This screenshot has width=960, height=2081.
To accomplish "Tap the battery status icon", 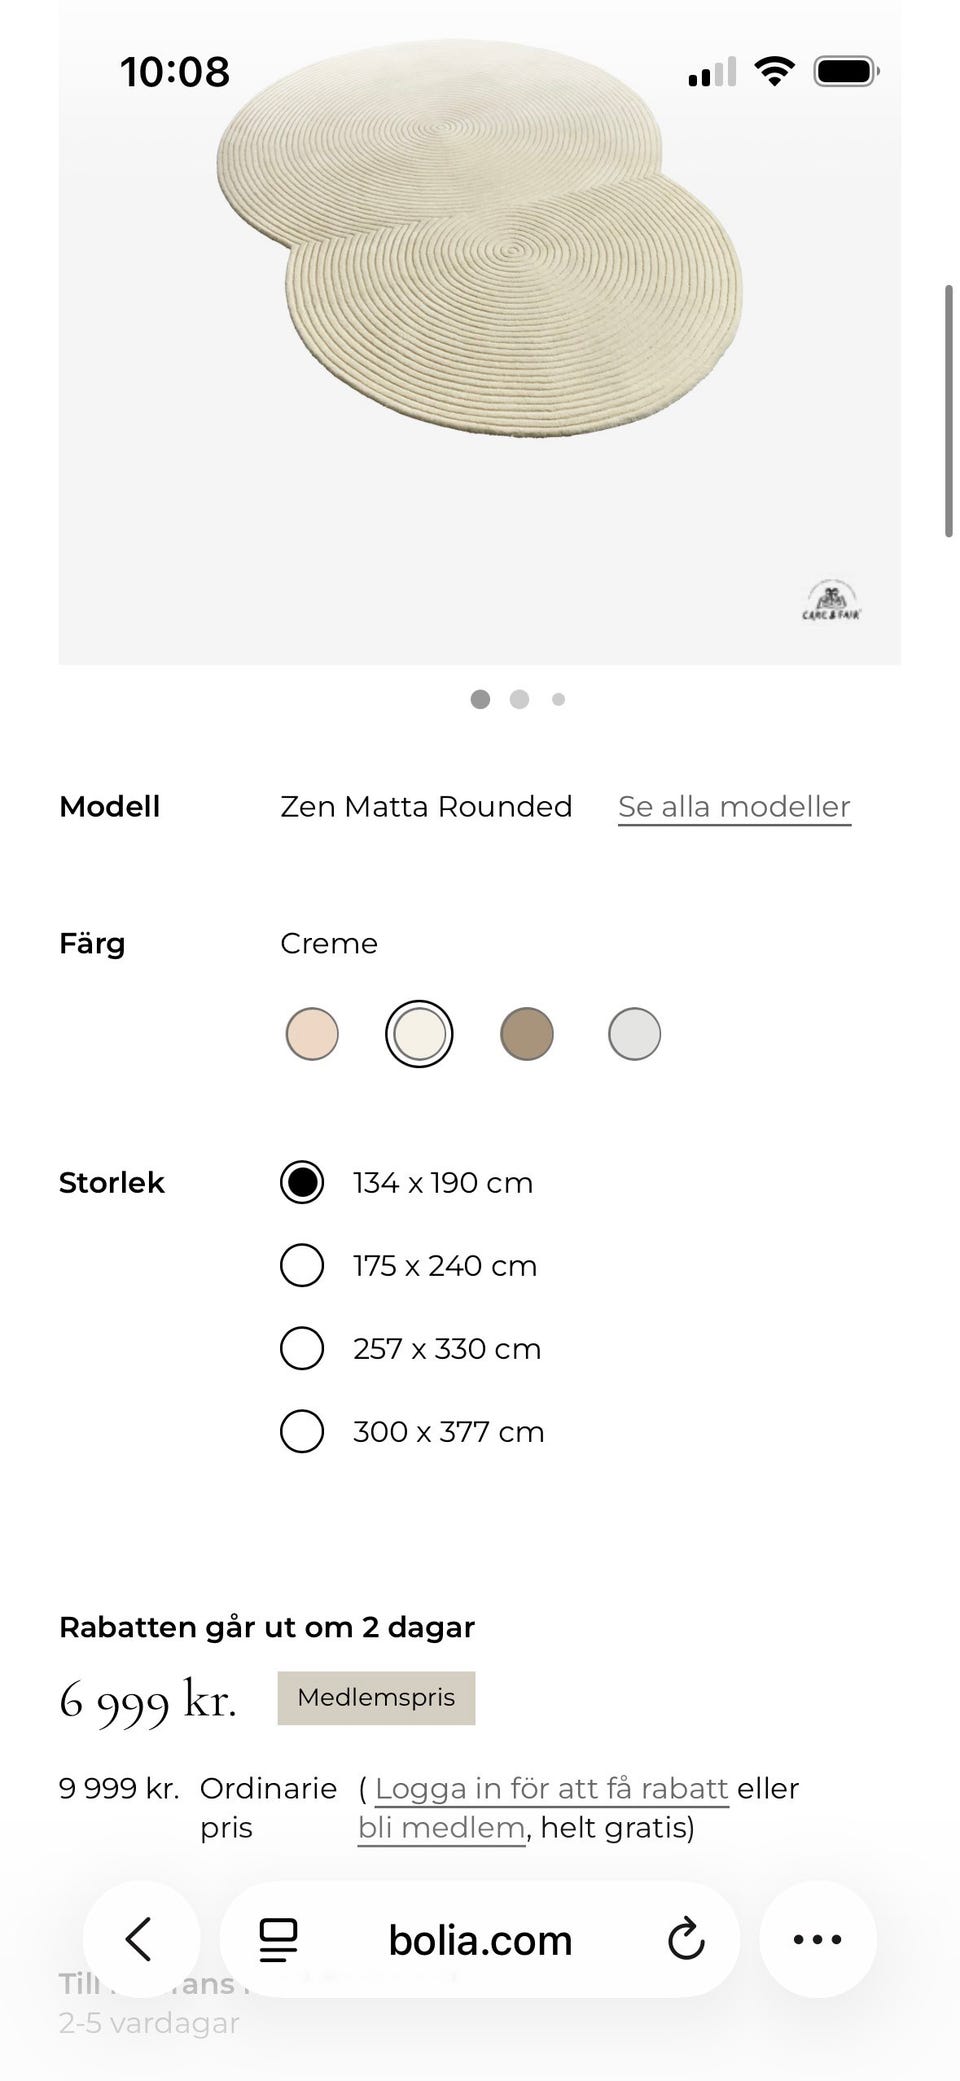I will click(846, 72).
